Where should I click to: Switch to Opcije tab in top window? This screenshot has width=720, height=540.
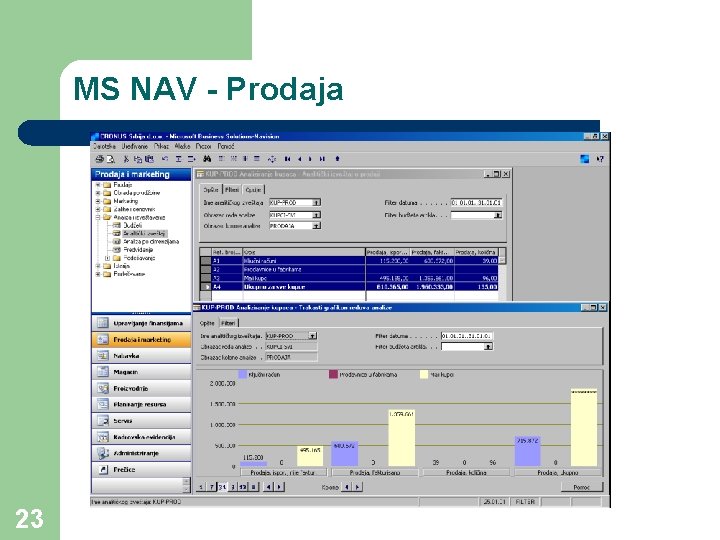(x=253, y=190)
